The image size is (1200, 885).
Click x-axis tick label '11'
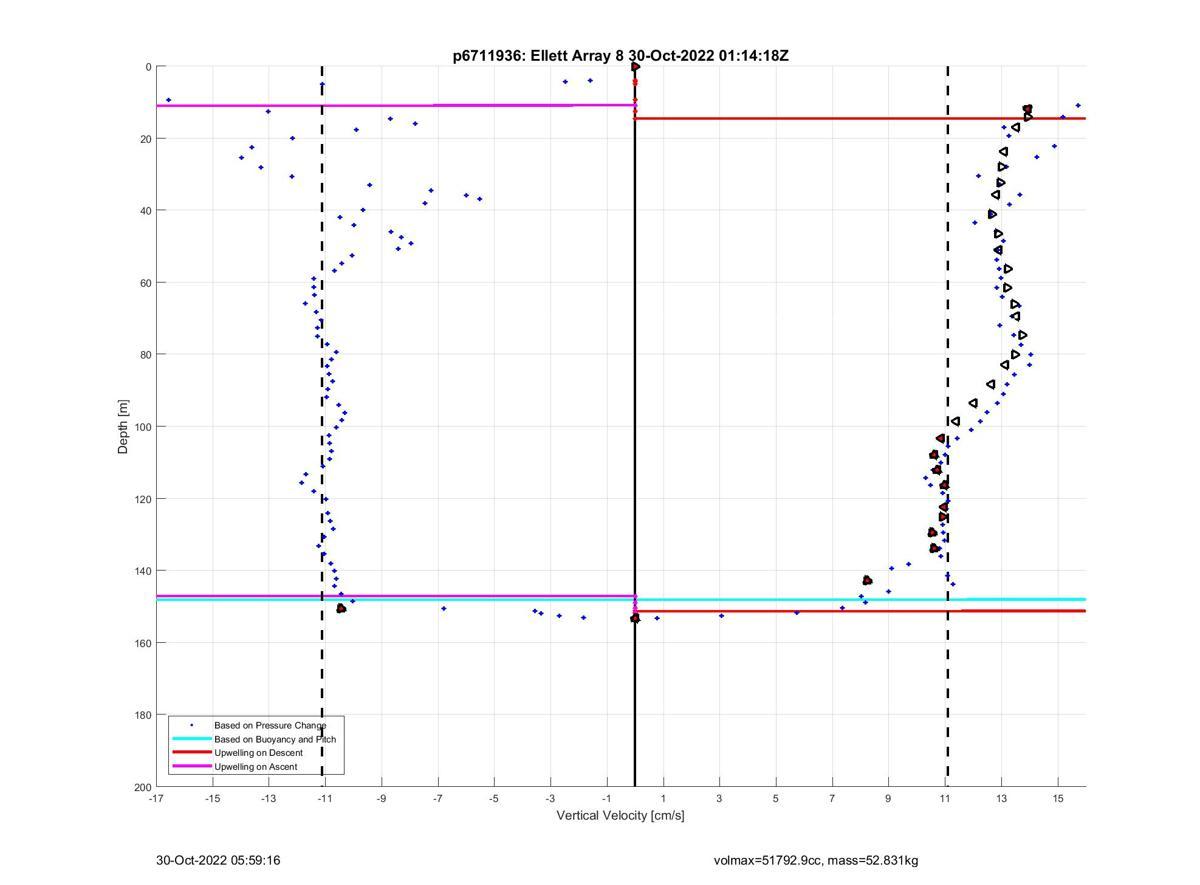pos(945,798)
